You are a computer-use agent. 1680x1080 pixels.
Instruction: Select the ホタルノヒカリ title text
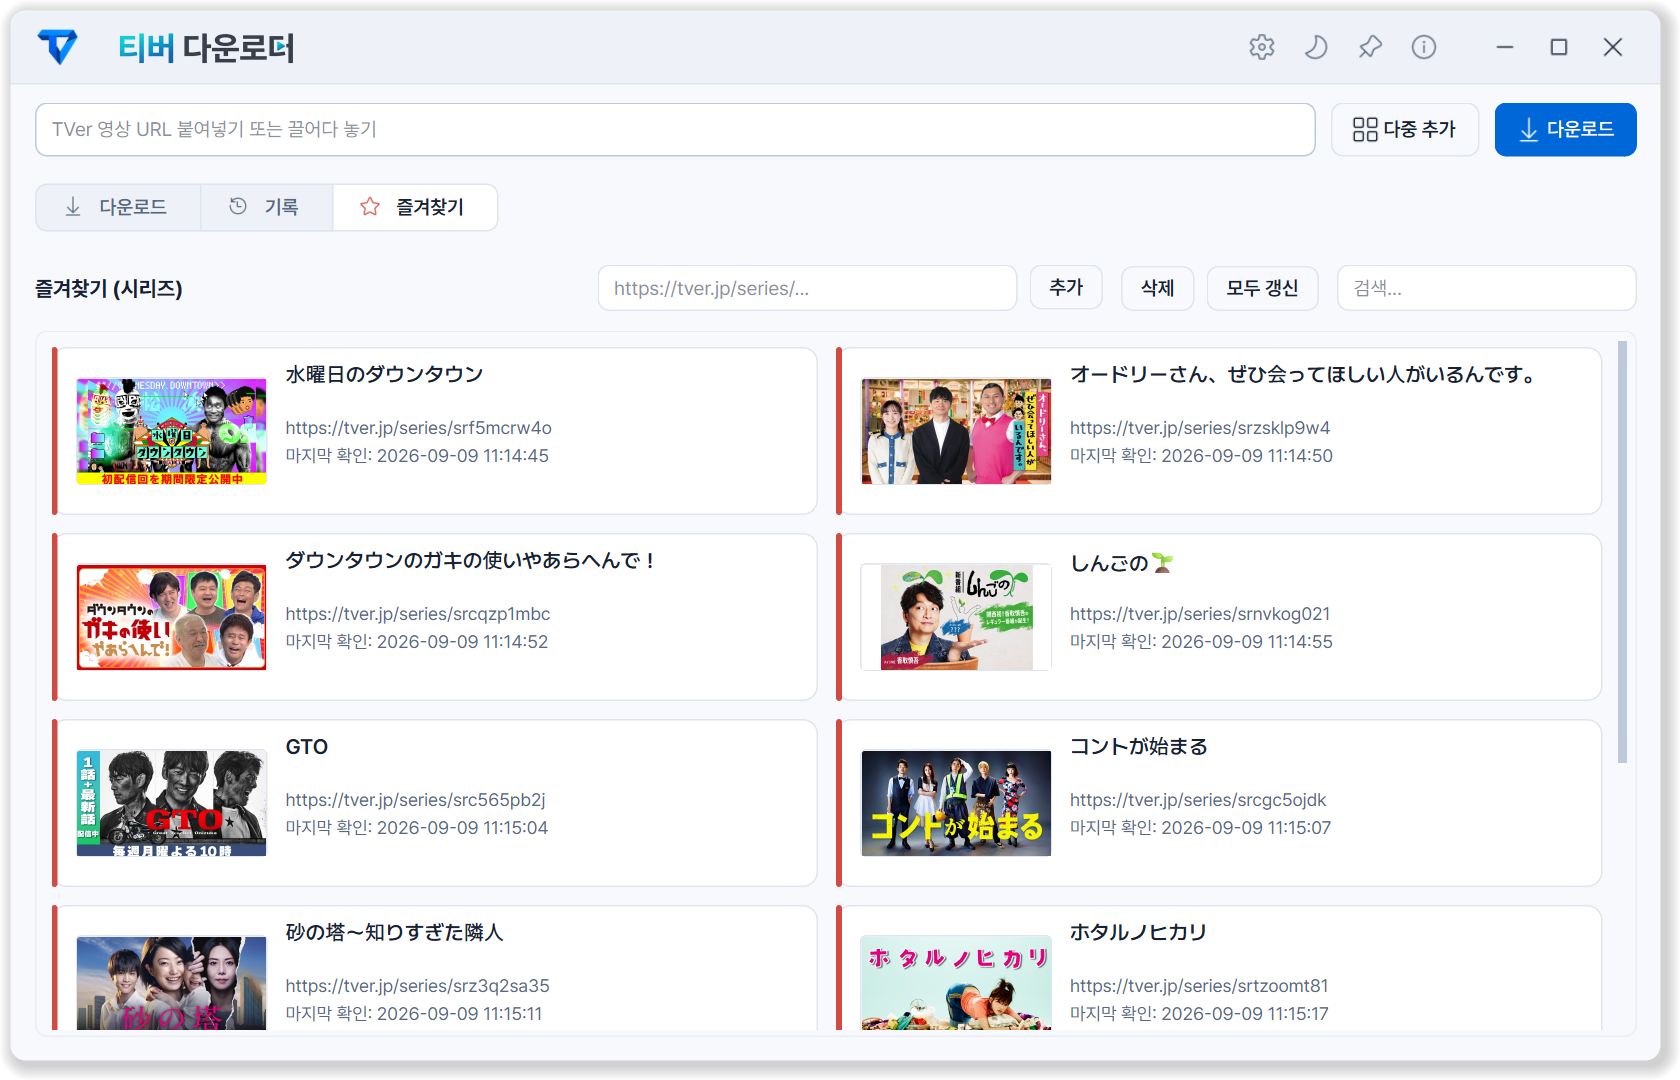click(x=1138, y=932)
